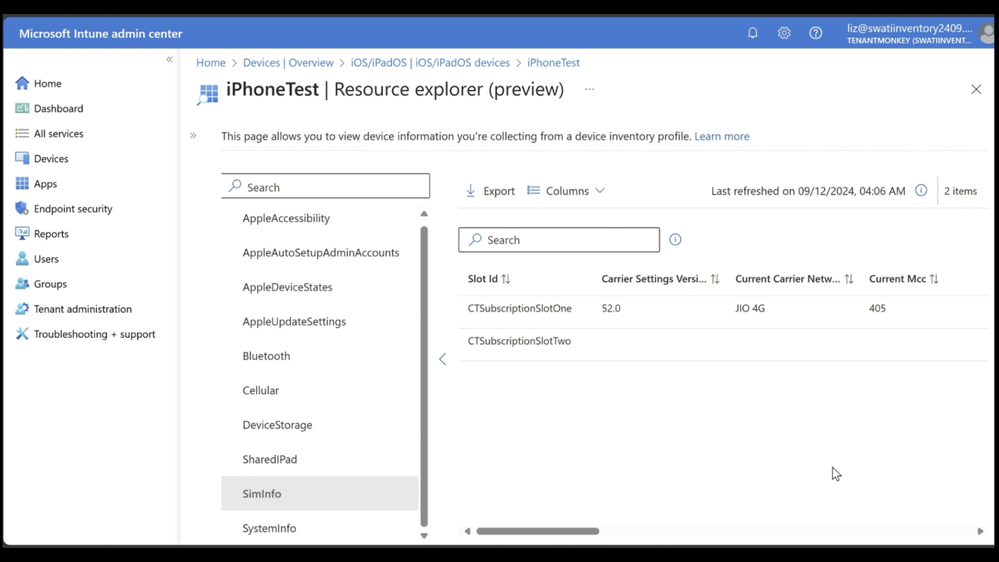Click the Endpoint security shield icon
Viewport: 999px width, 562px height.
(22, 208)
